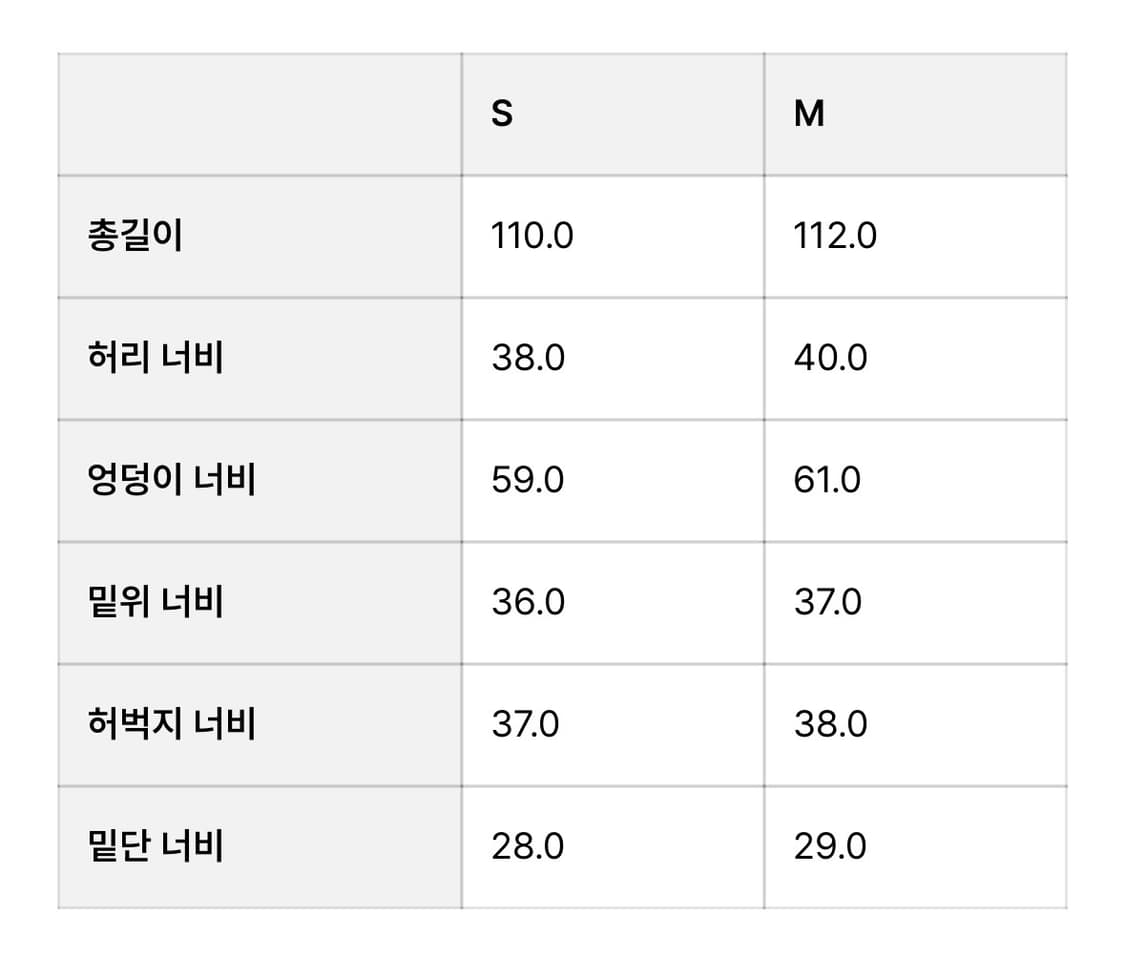This screenshot has width=1125, height=956.
Task: Select the 밑위 너비 row label
Action: click(x=155, y=602)
